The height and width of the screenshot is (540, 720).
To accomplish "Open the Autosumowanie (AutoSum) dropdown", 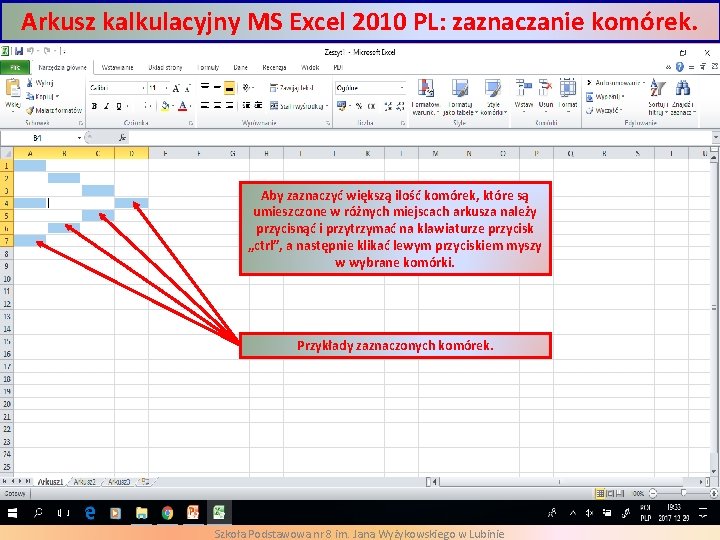I will click(x=644, y=83).
